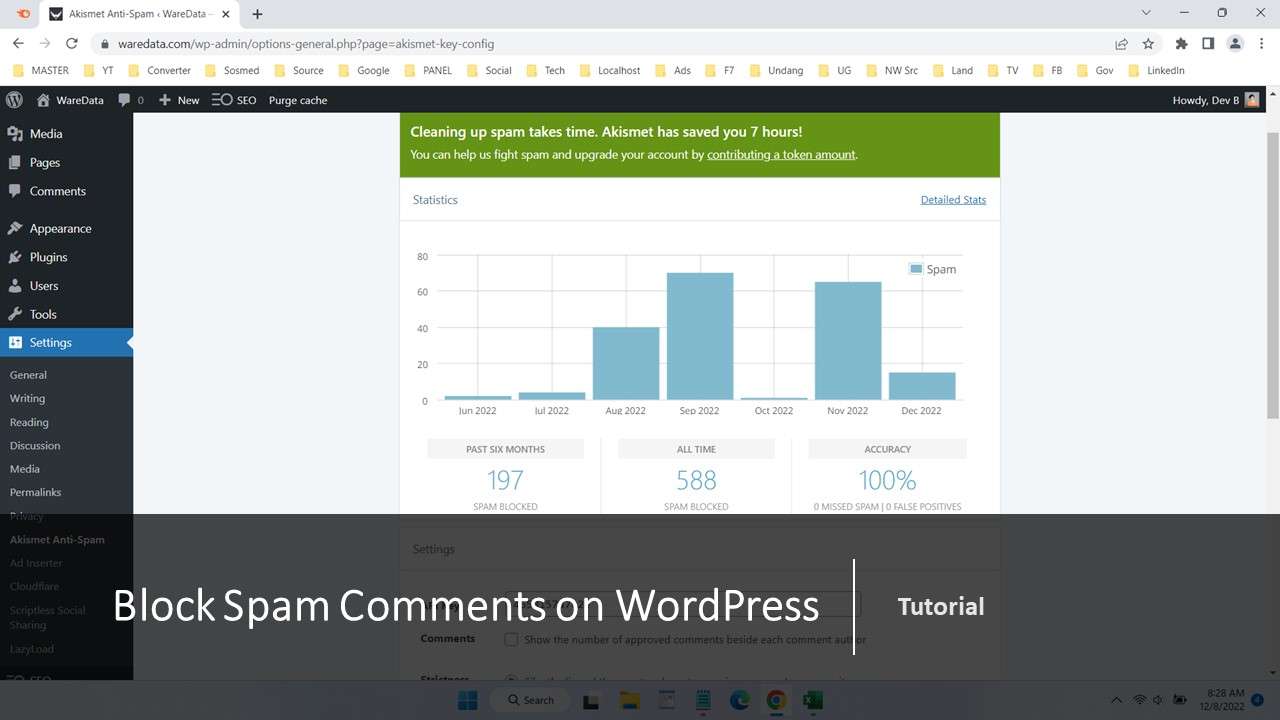Open Permalinks settings

coord(36,492)
